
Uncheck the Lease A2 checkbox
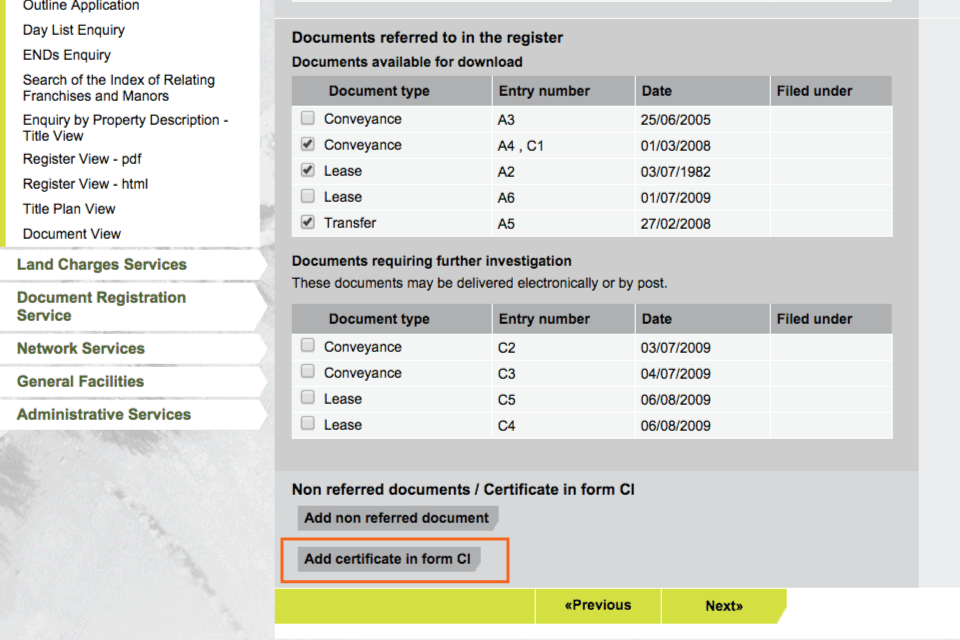pyautogui.click(x=308, y=171)
